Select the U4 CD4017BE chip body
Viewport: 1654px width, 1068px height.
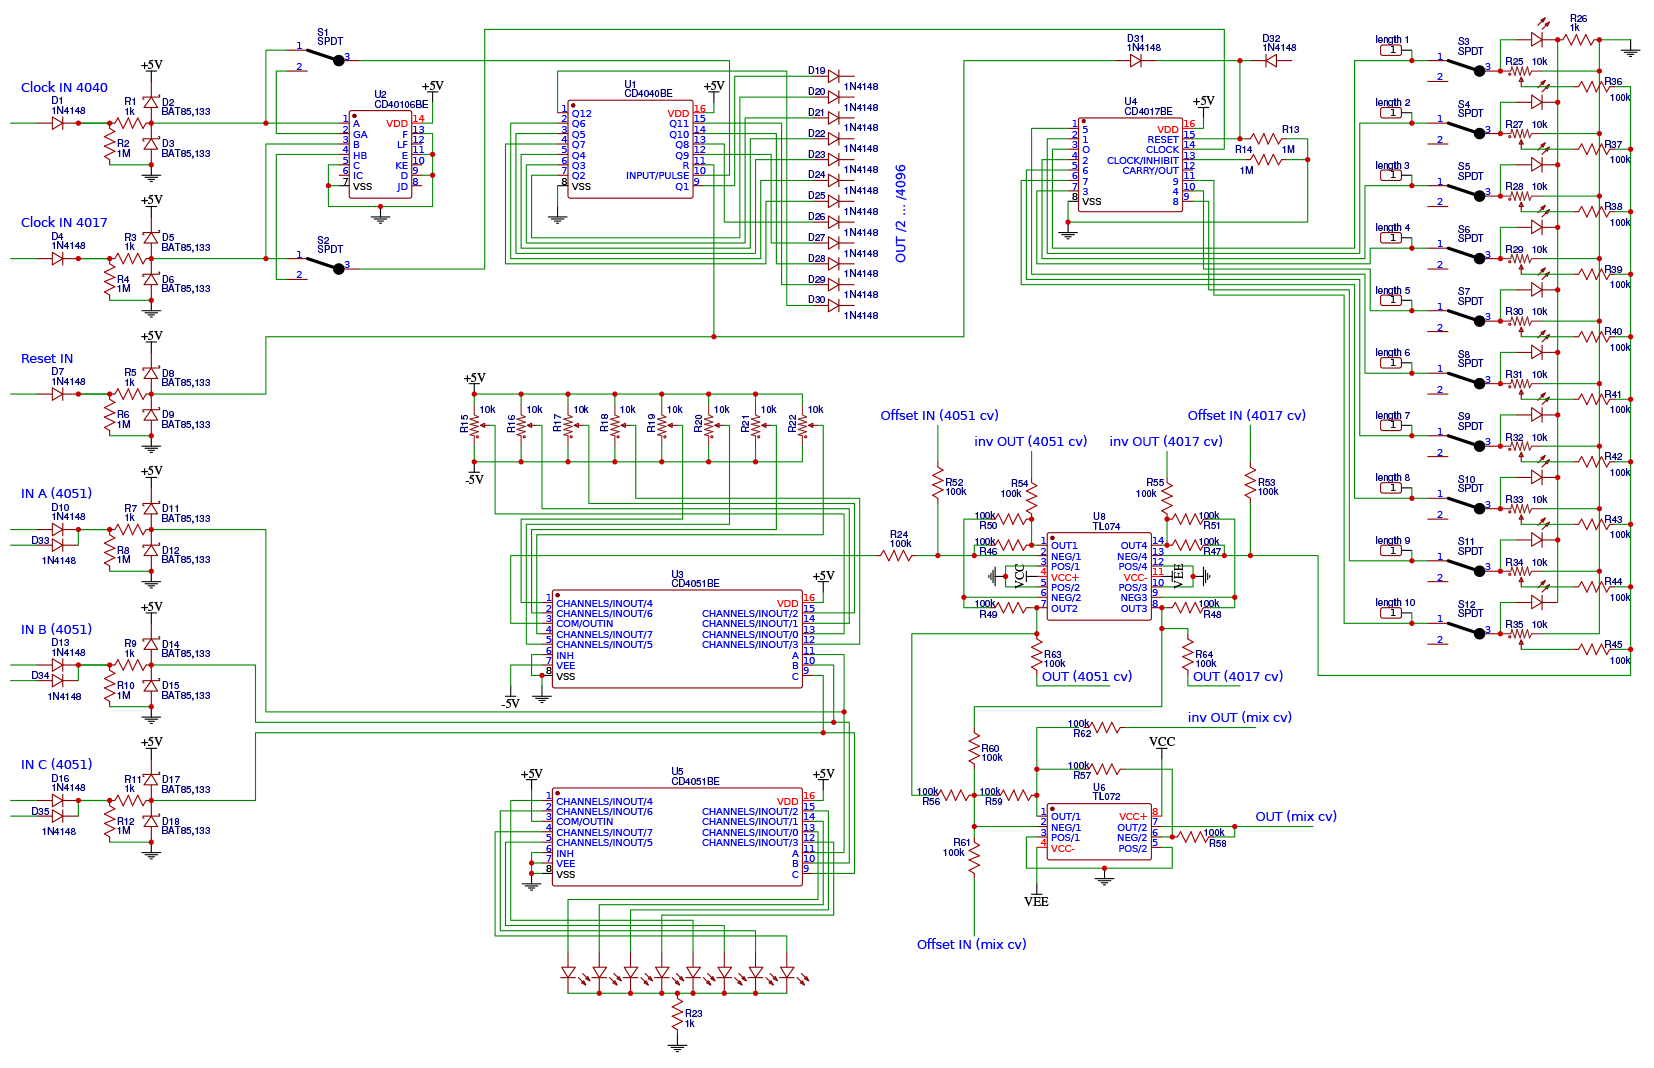(1130, 165)
